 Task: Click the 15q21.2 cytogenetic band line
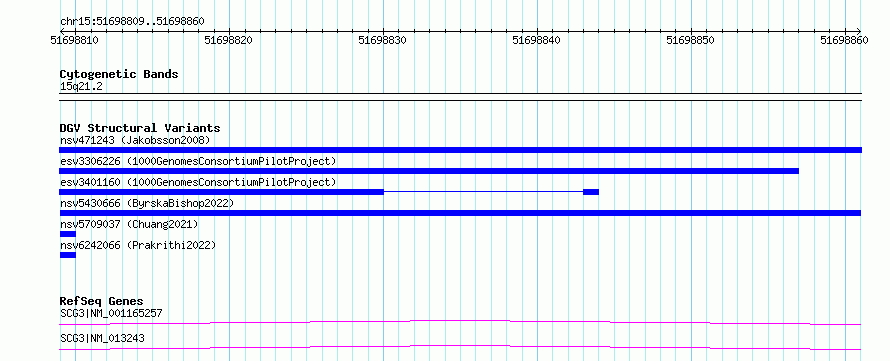pyautogui.click(x=460, y=97)
